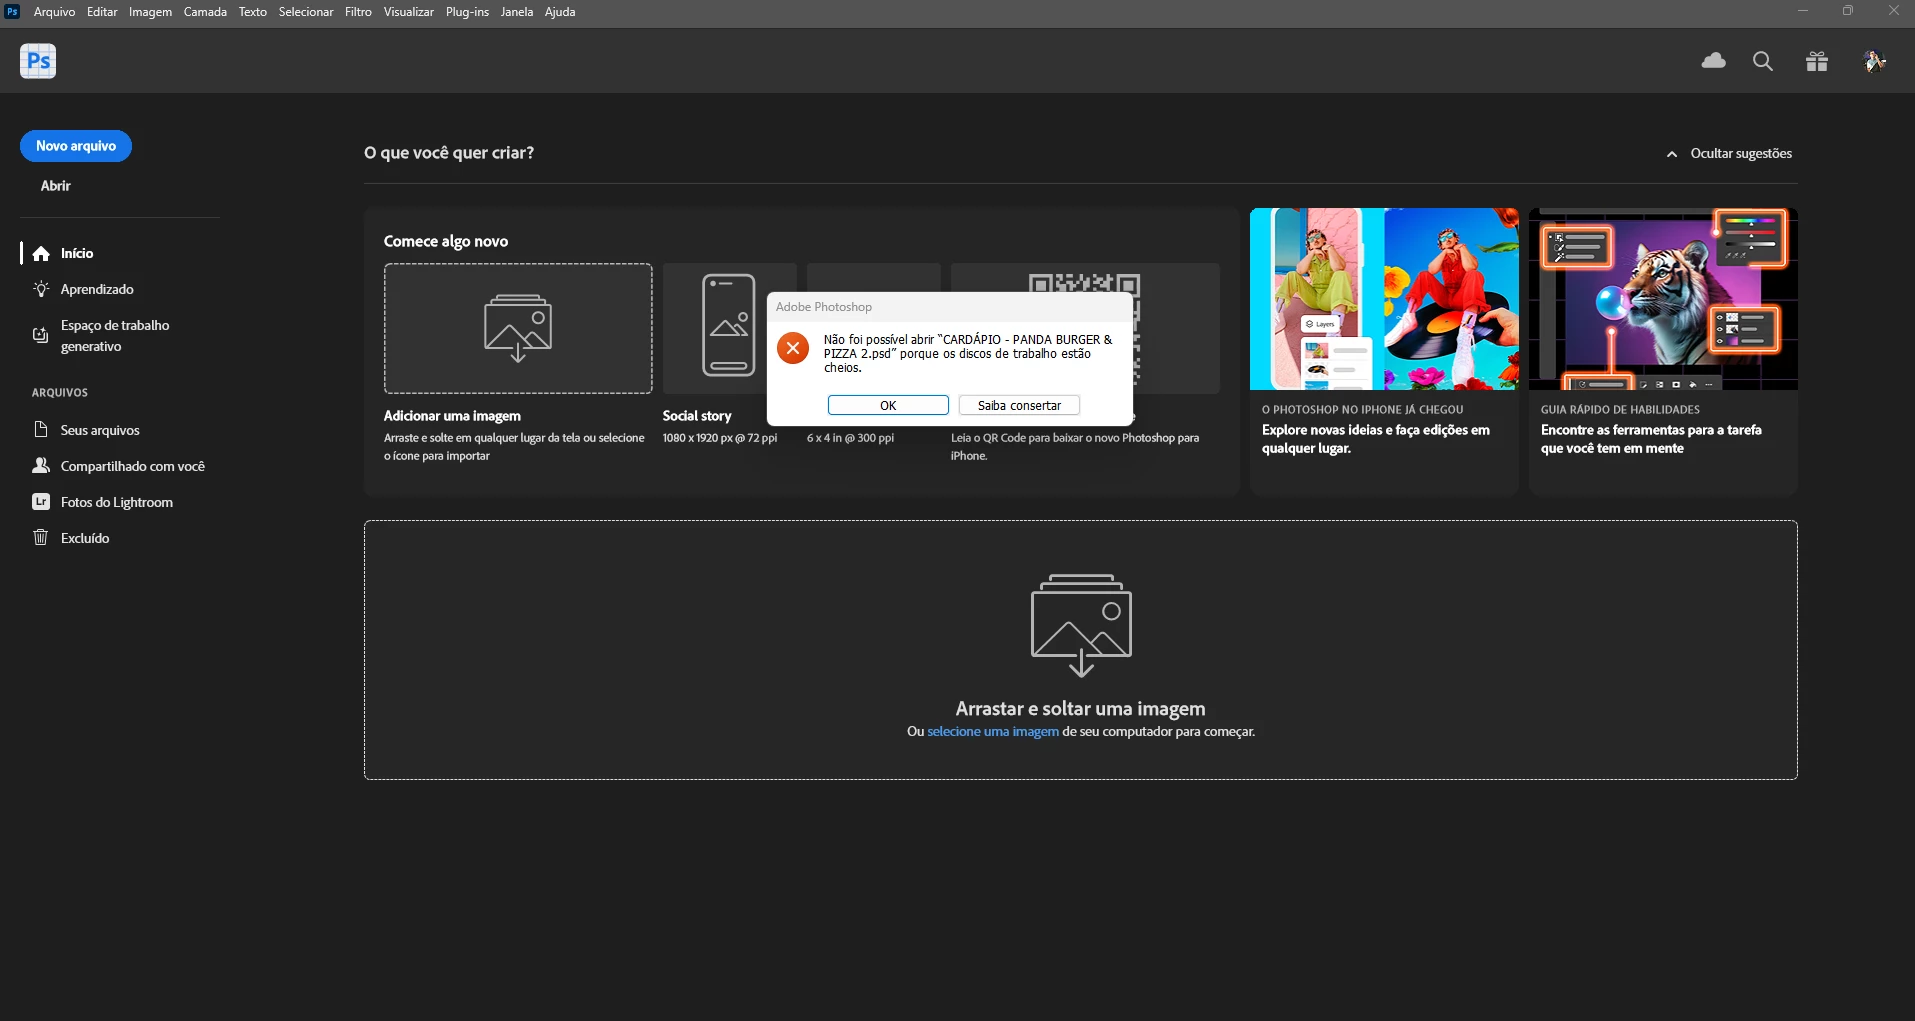The height and width of the screenshot is (1021, 1915).
Task: Click the large drag-and-drop image icon
Action: pyautogui.click(x=1081, y=624)
